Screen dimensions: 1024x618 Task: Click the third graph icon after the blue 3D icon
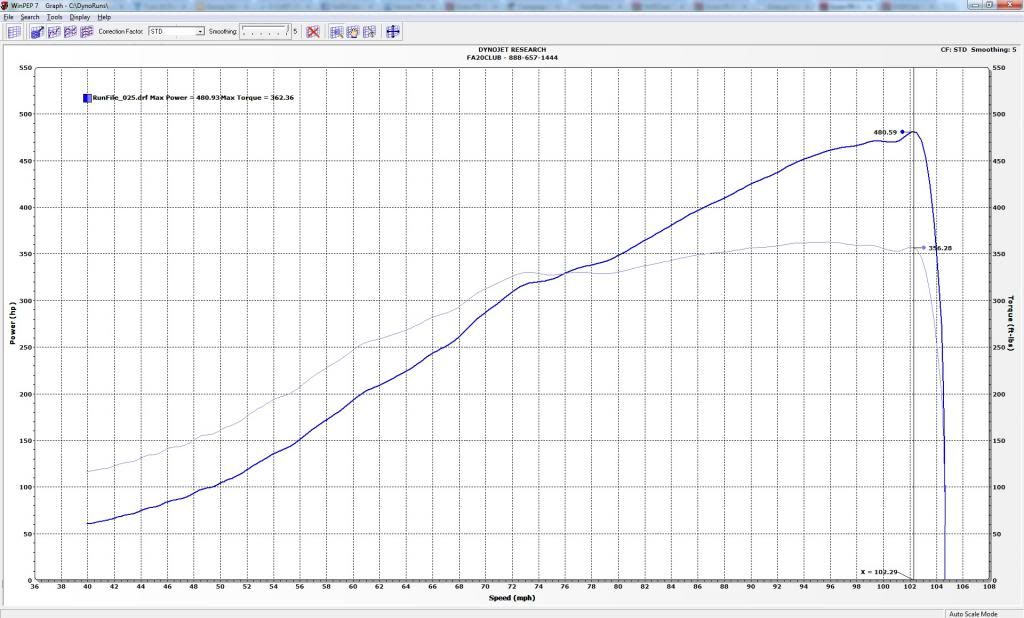coord(87,32)
